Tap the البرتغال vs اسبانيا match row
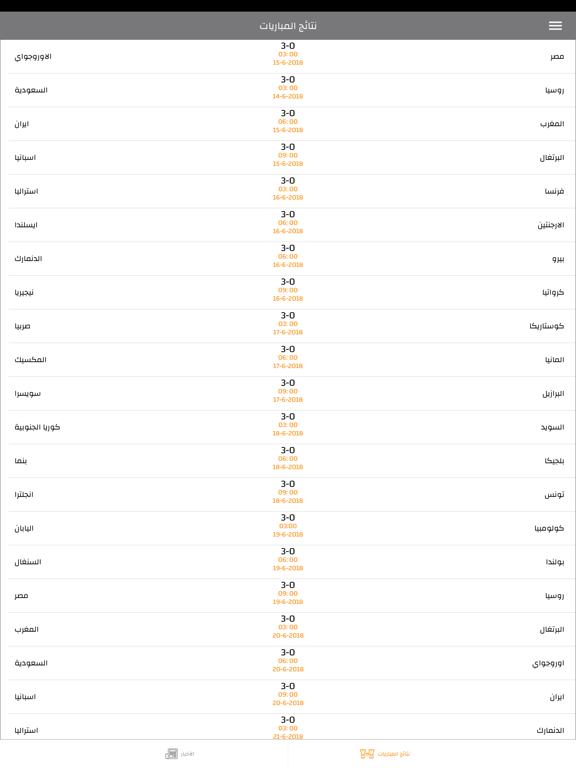This screenshot has height=768, width=576. [x=288, y=158]
